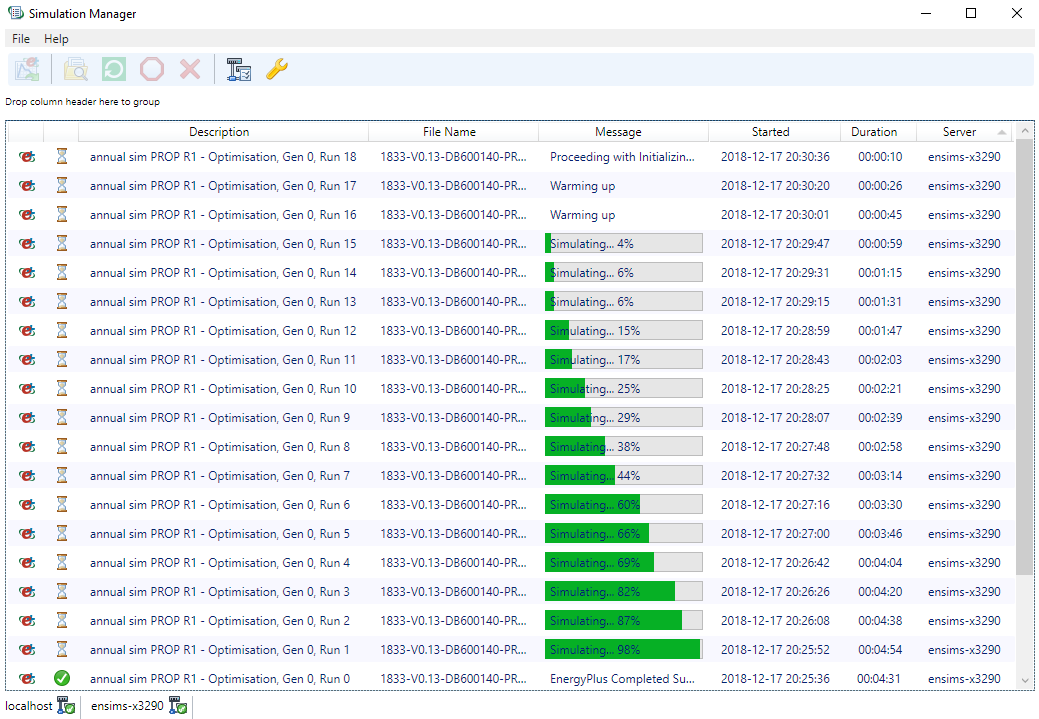Image resolution: width=1039 pixels, height=719 pixels.
Task: Click the EnergyPlus icon on Run 5 row
Action: 27,533
